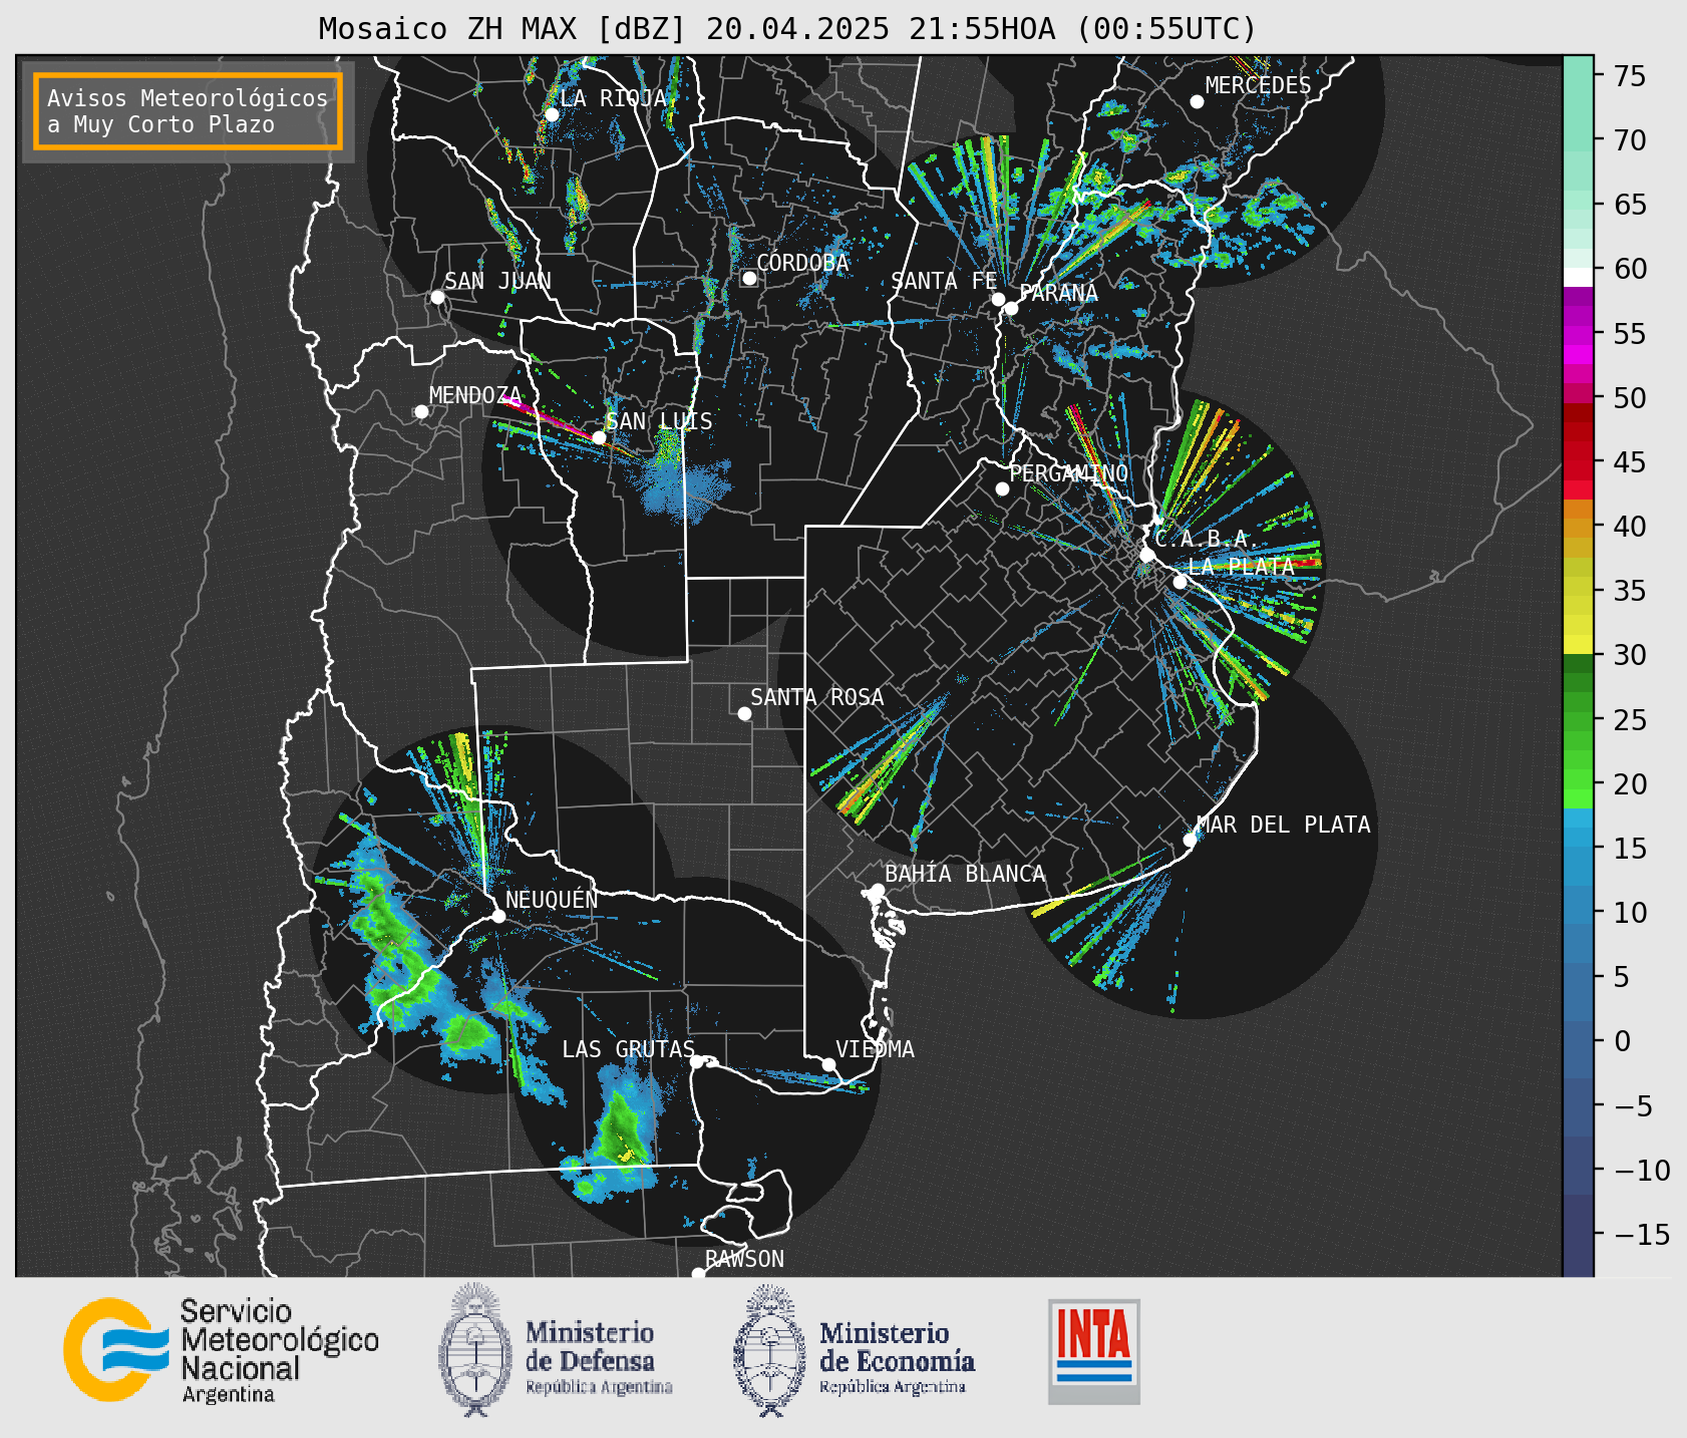Click the INTA logo
The width and height of the screenshot is (1687, 1438).
(1094, 1351)
